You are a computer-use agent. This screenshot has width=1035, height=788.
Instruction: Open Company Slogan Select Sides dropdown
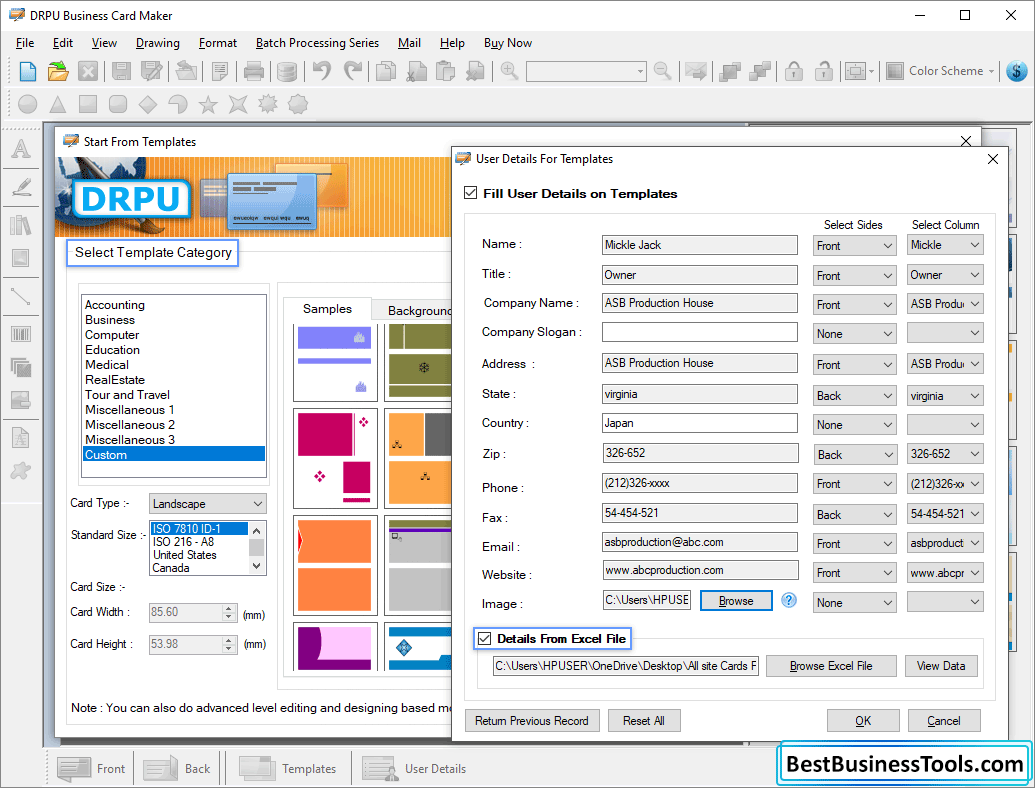click(x=854, y=334)
